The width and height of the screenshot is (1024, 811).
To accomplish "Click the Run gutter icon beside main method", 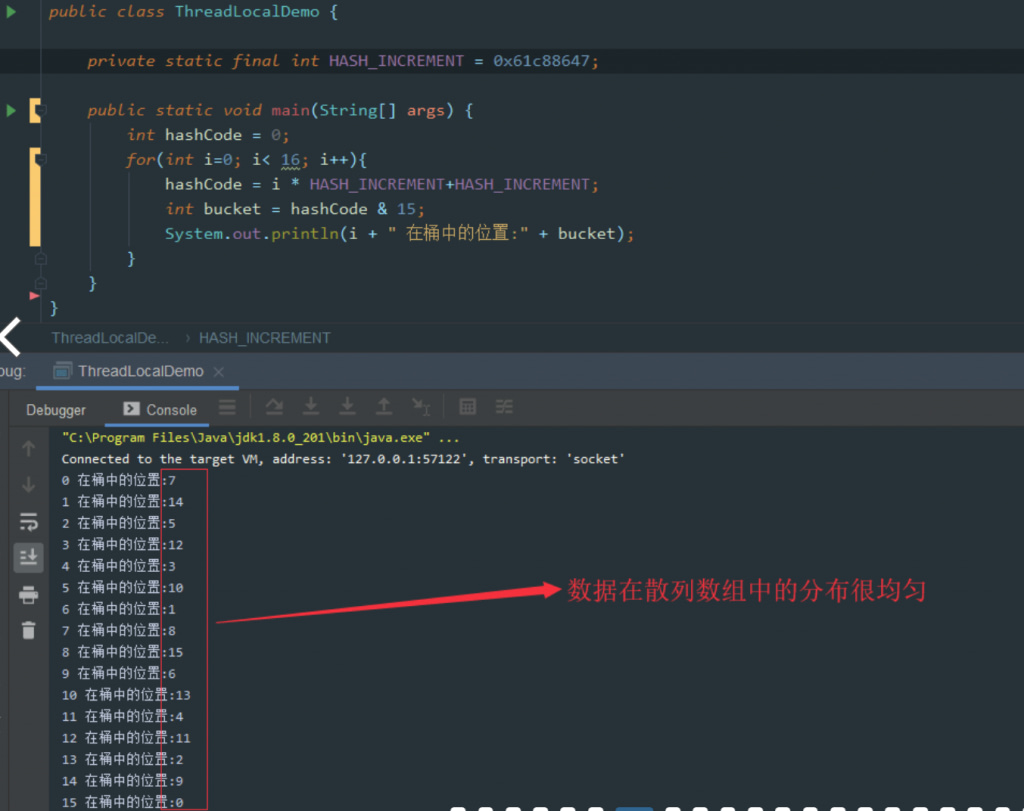I will point(11,110).
